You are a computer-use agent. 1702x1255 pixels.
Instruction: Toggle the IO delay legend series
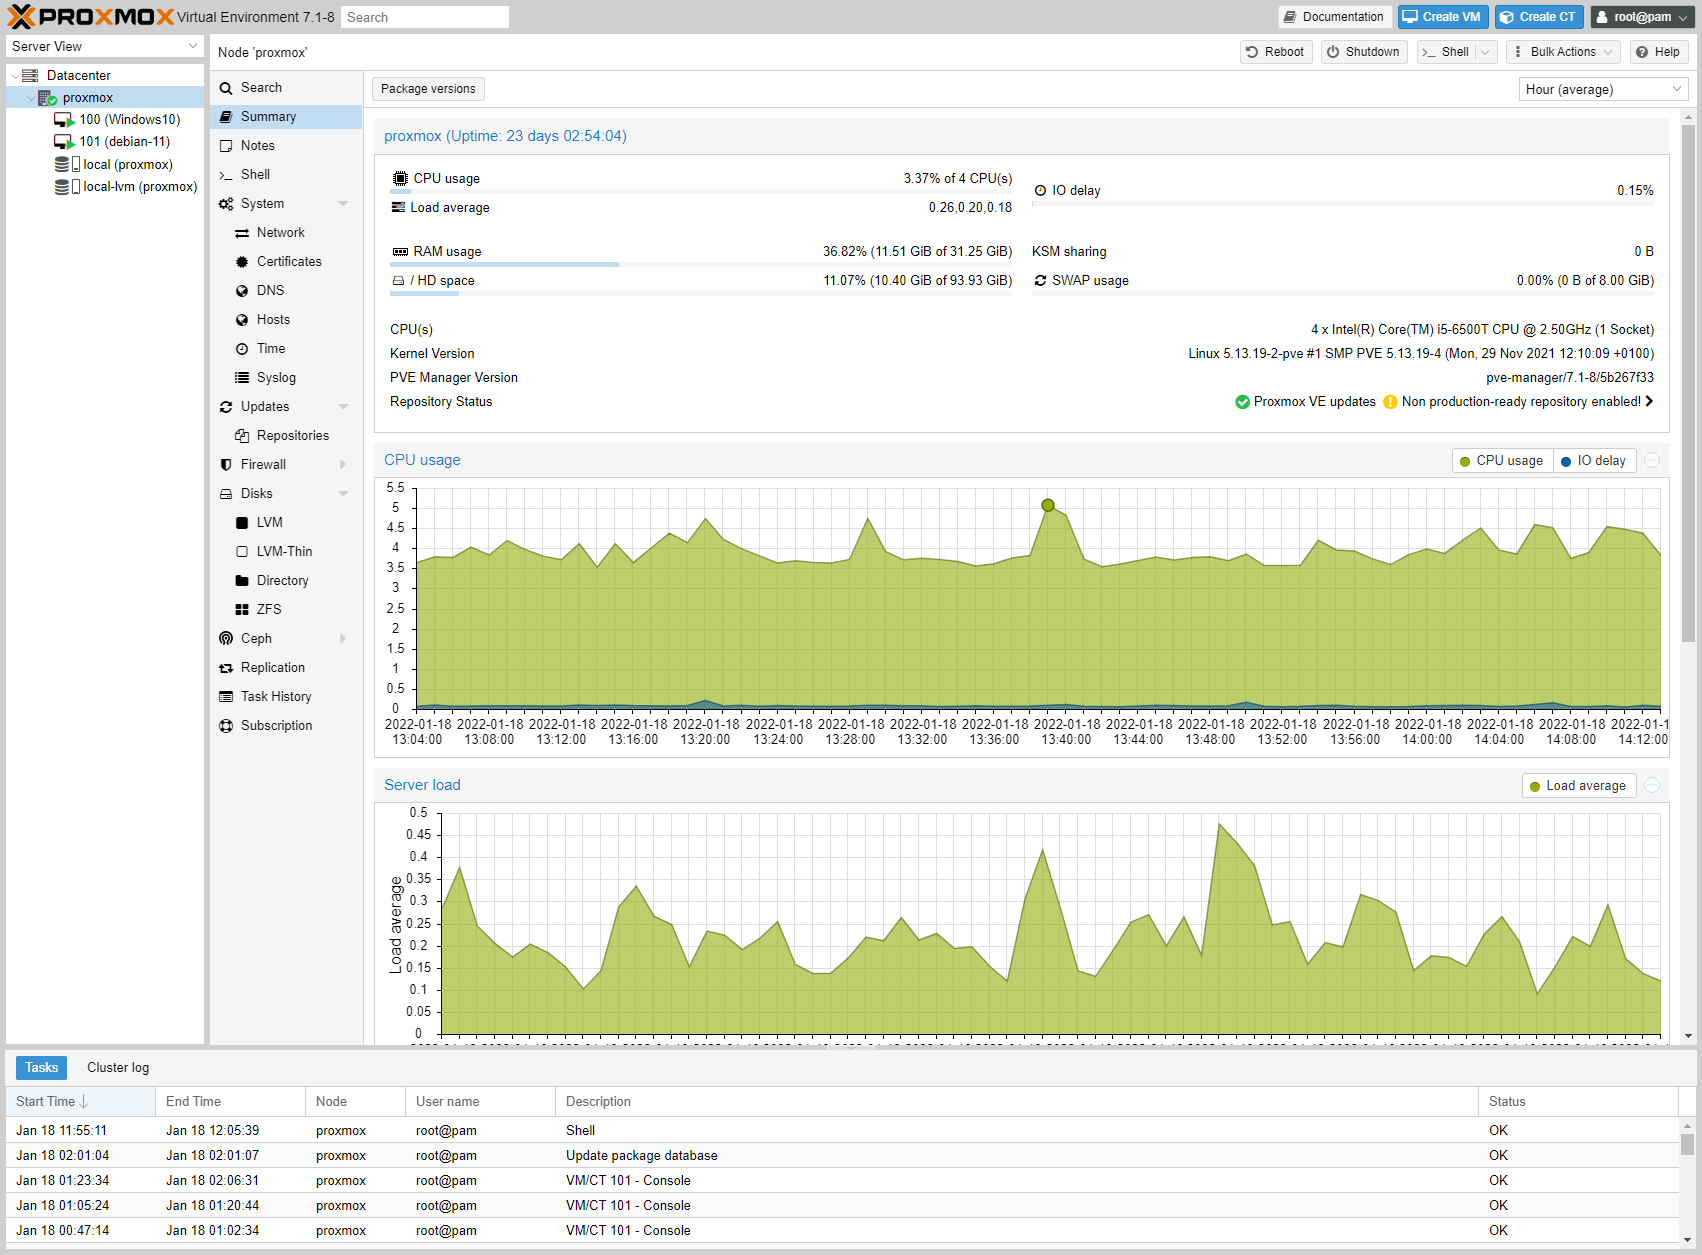[x=1592, y=461]
